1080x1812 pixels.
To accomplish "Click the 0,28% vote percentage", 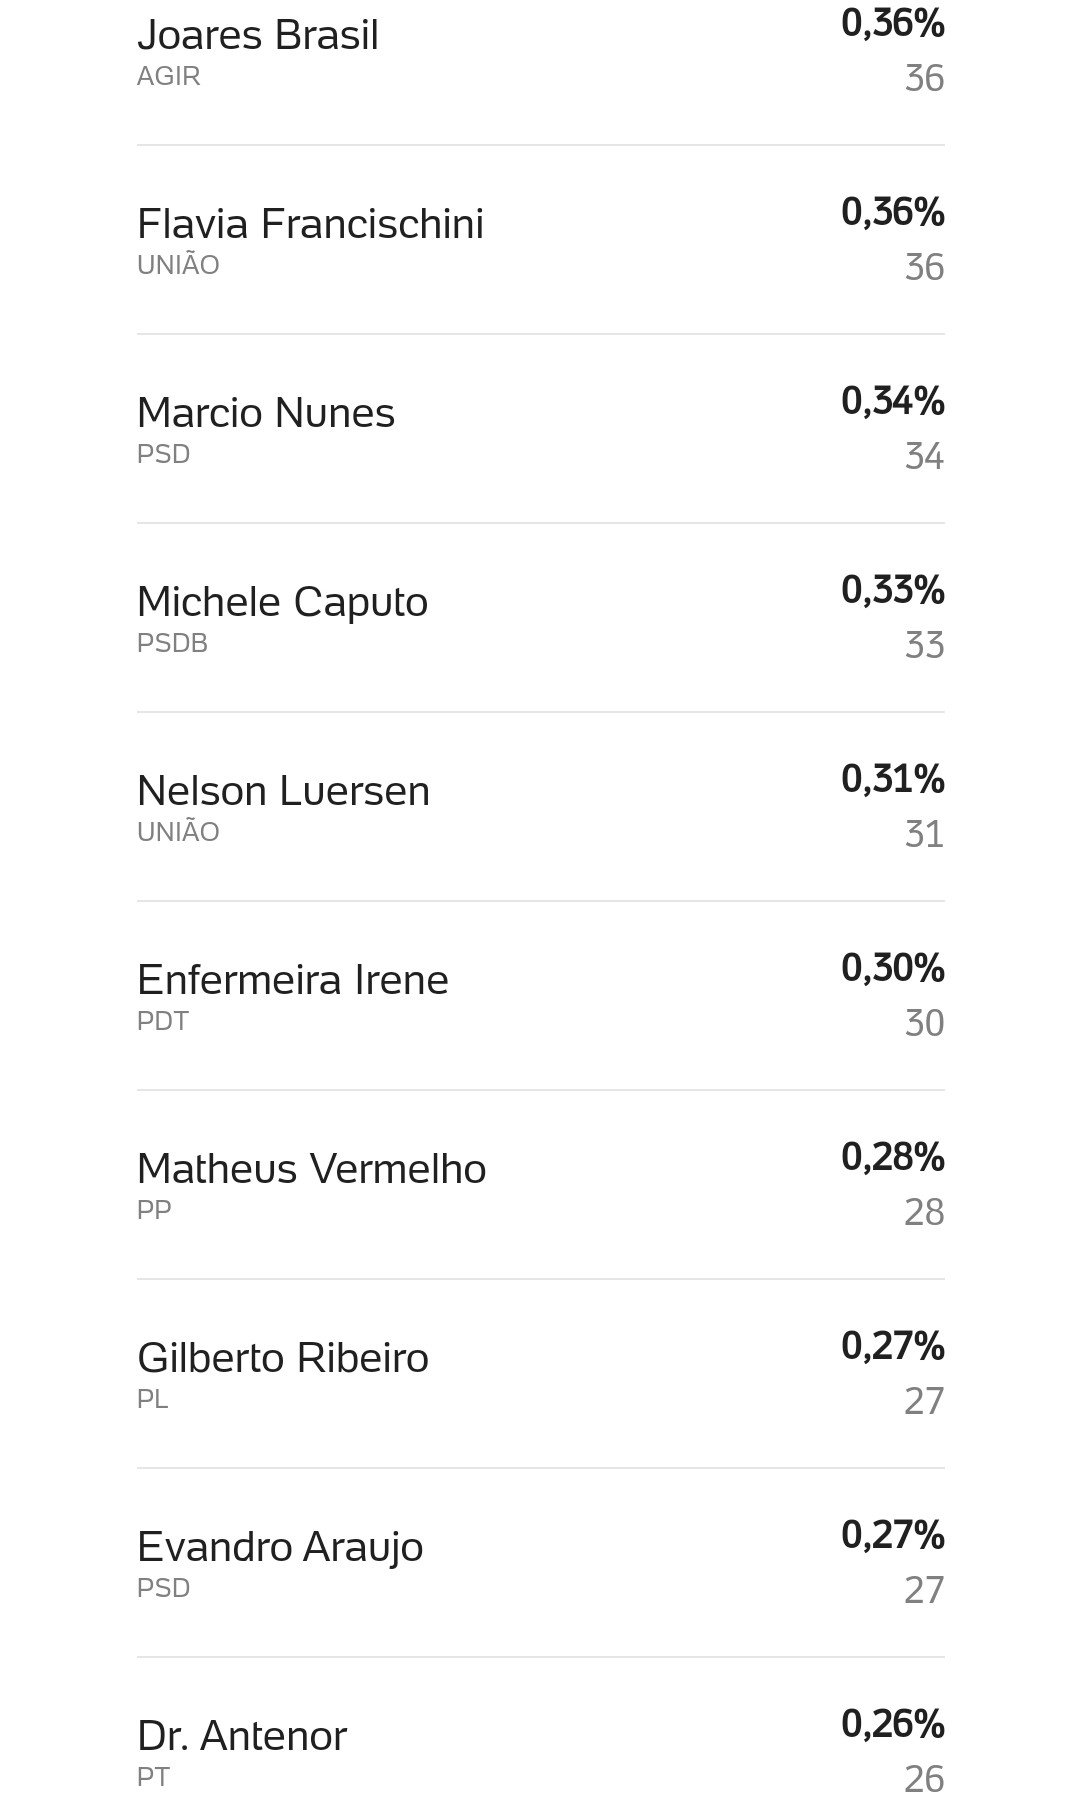I will [893, 1157].
